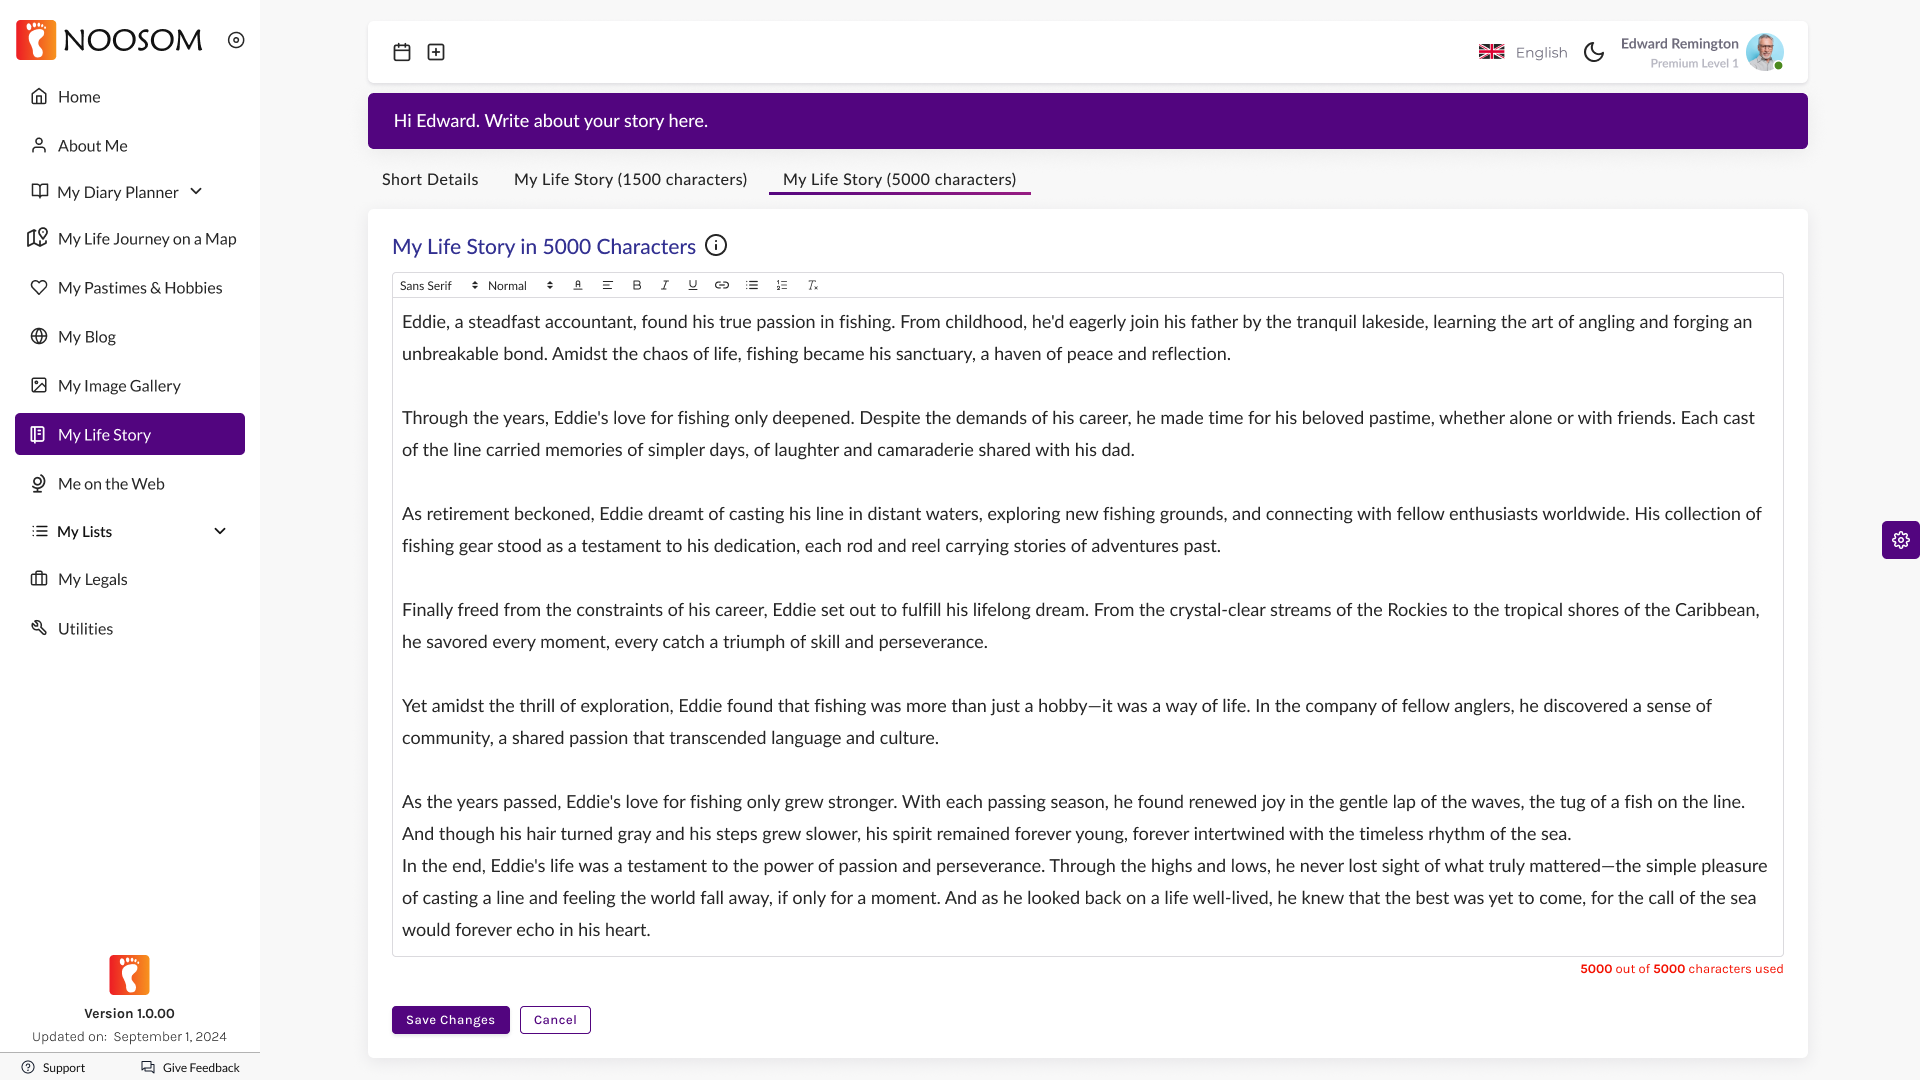
Task: Toggle italic formatting in editor toolbar
Action: coord(665,285)
